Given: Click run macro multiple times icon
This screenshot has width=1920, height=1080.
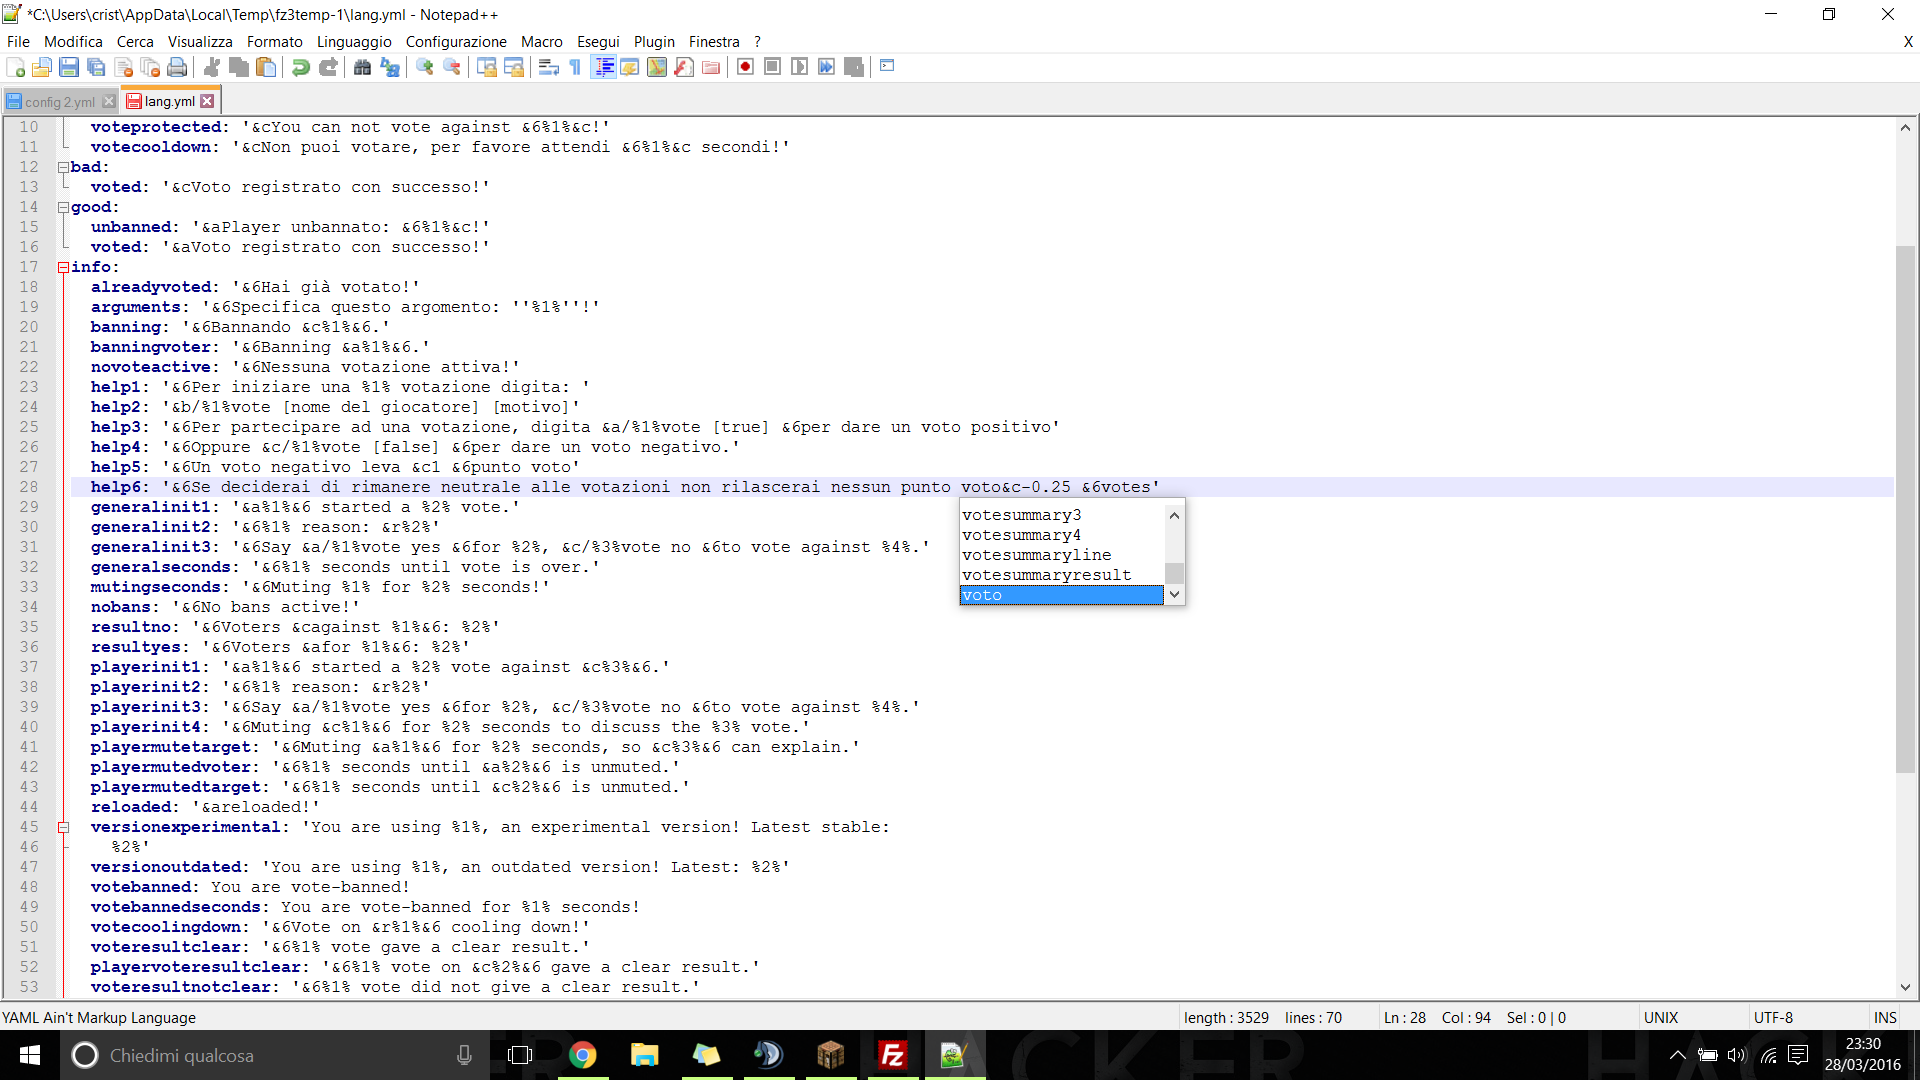Looking at the screenshot, I should 826,67.
